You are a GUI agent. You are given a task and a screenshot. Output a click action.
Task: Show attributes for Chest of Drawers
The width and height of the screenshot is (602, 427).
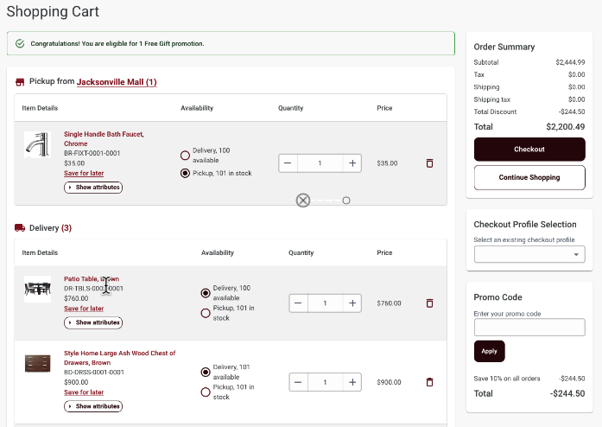coord(93,406)
